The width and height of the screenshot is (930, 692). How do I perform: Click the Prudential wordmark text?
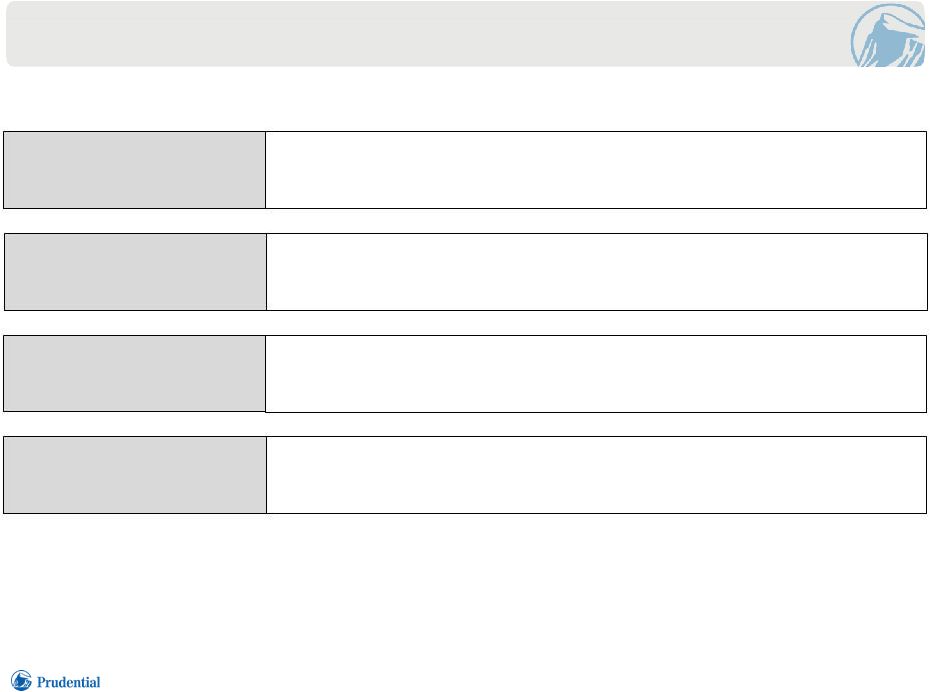tap(68, 682)
